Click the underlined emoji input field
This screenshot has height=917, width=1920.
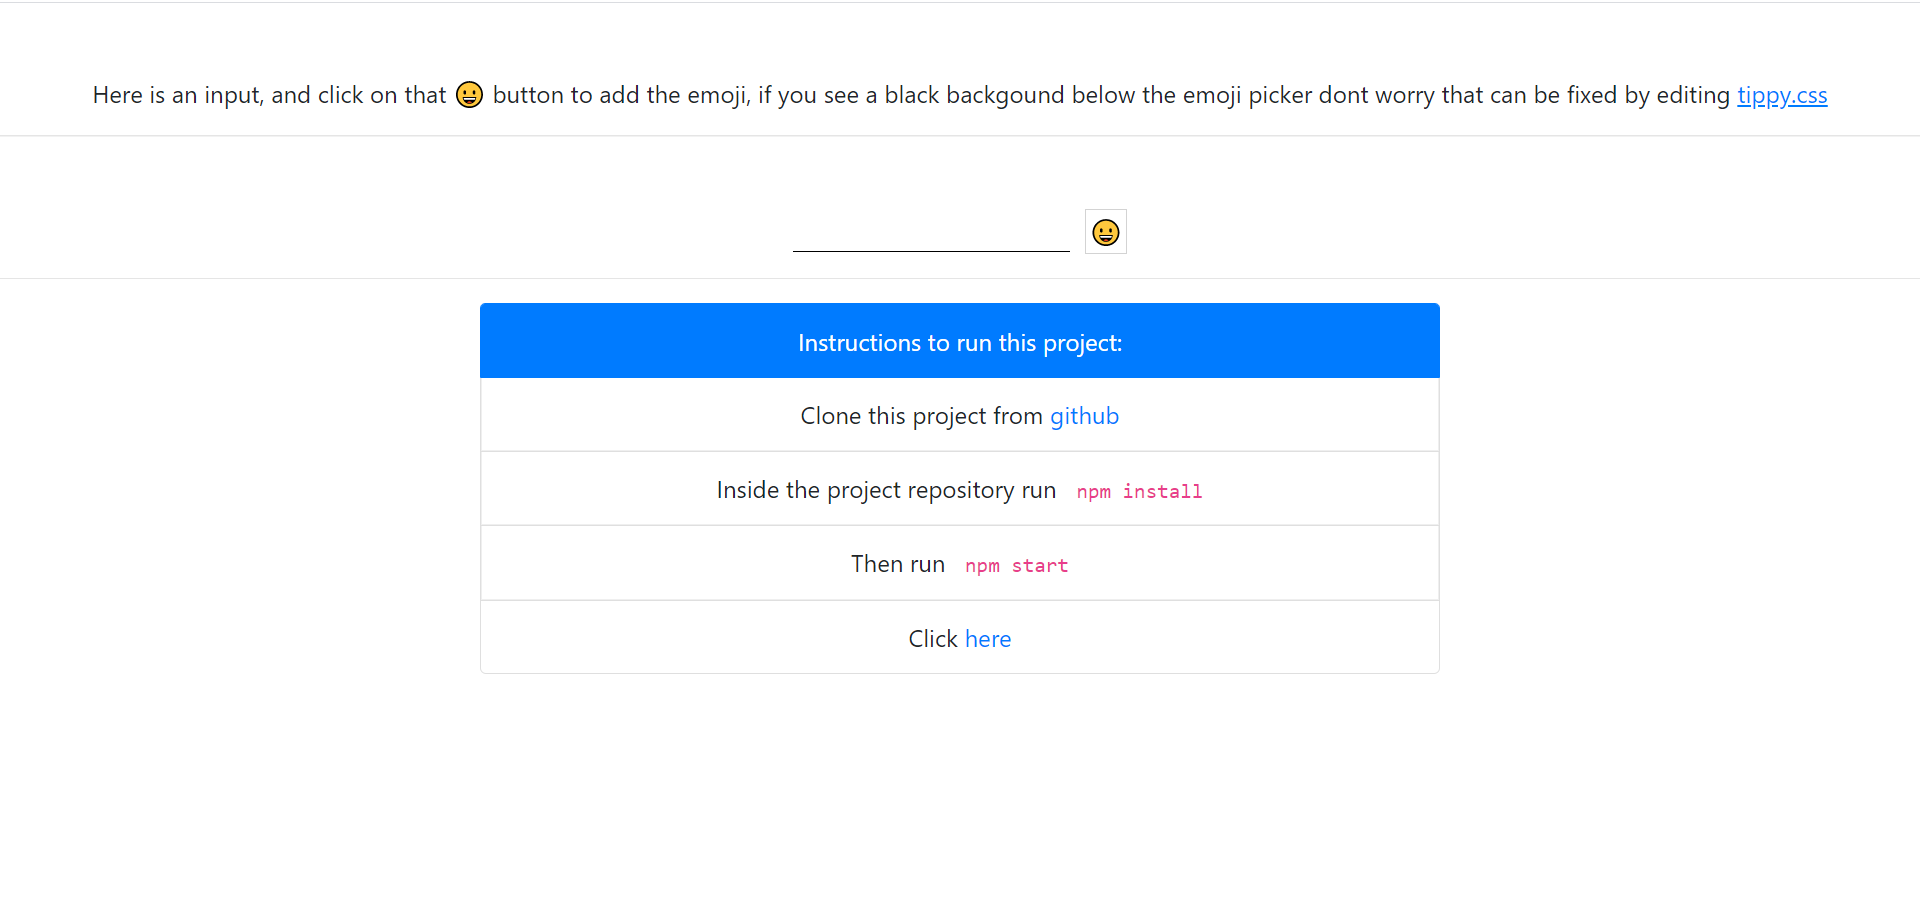[930, 235]
